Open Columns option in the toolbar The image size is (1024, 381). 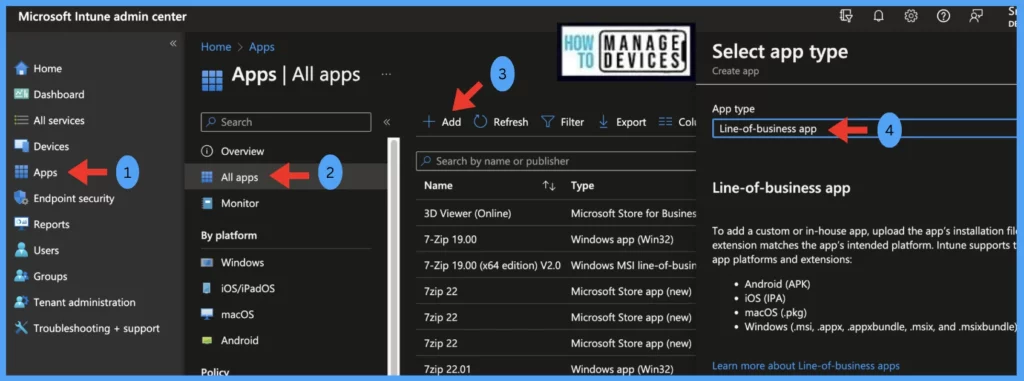[x=677, y=122]
